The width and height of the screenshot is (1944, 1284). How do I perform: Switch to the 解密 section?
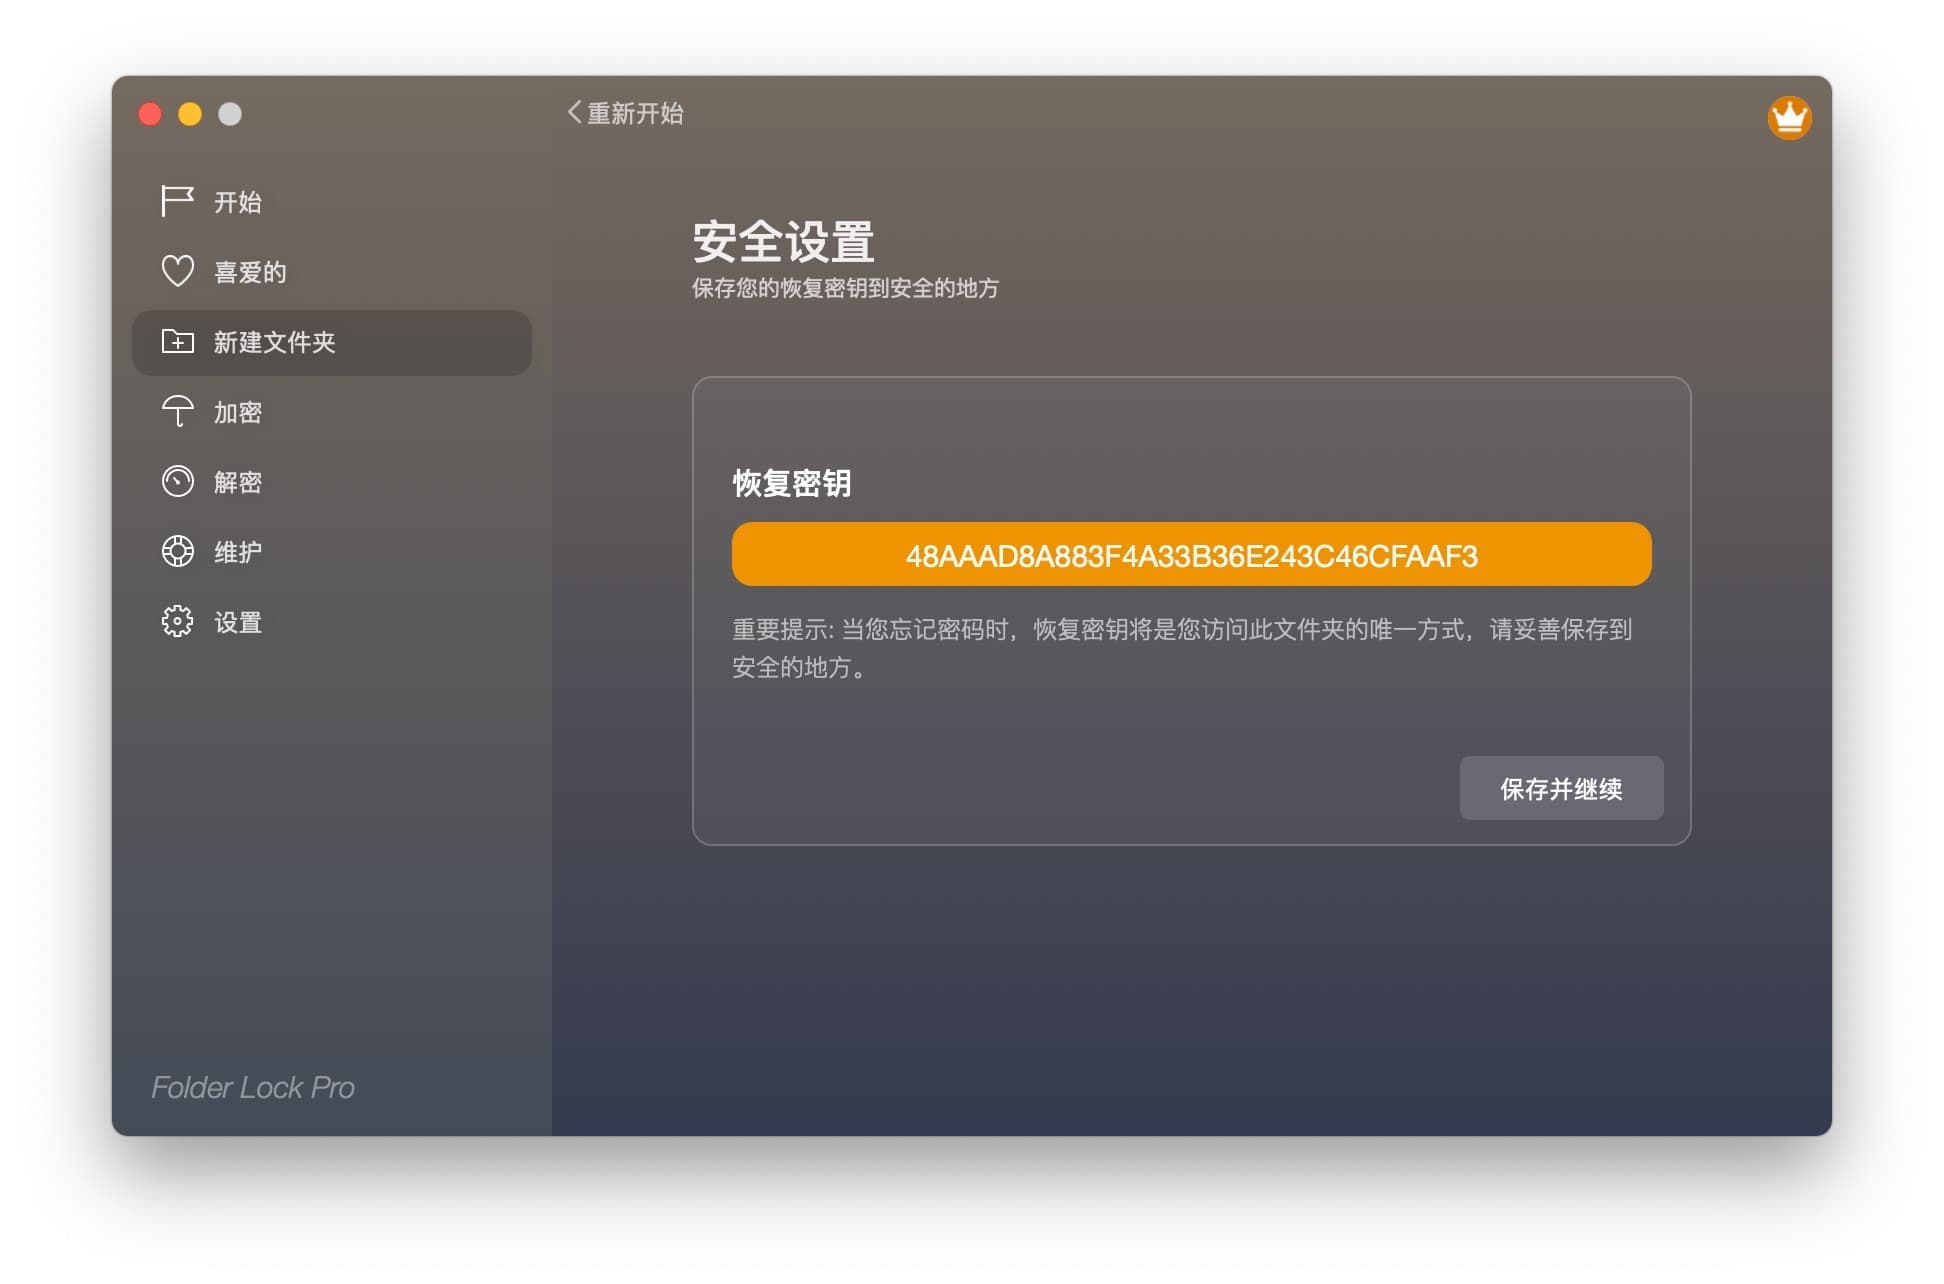[332, 482]
